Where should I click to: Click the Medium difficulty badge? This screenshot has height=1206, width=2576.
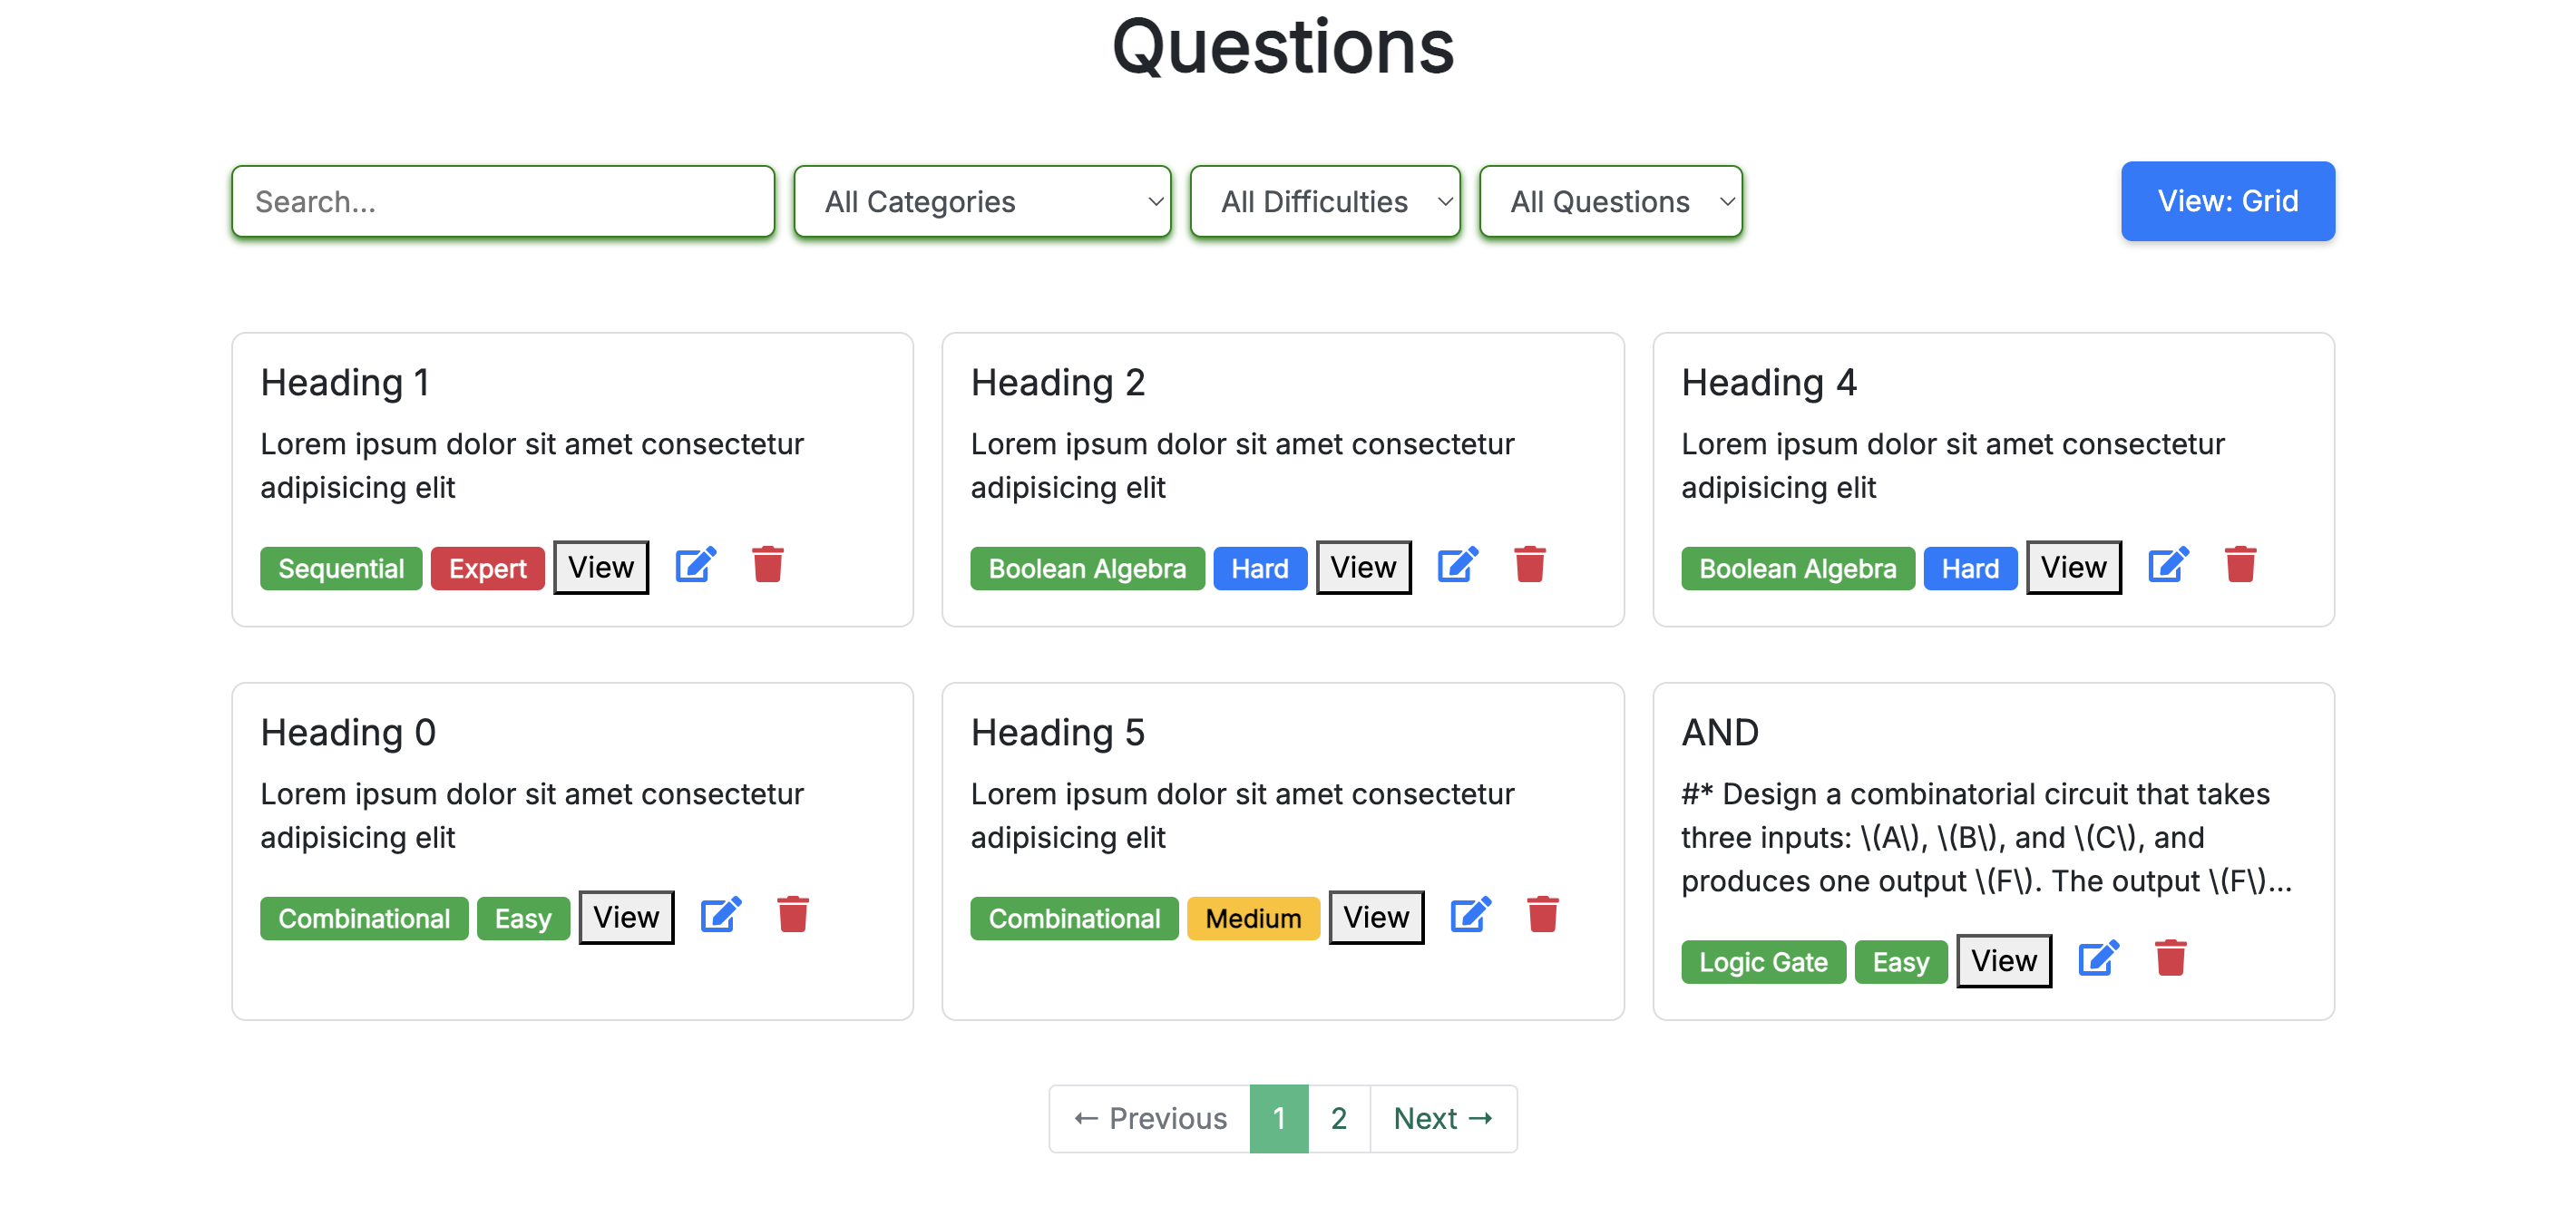pyautogui.click(x=1252, y=918)
